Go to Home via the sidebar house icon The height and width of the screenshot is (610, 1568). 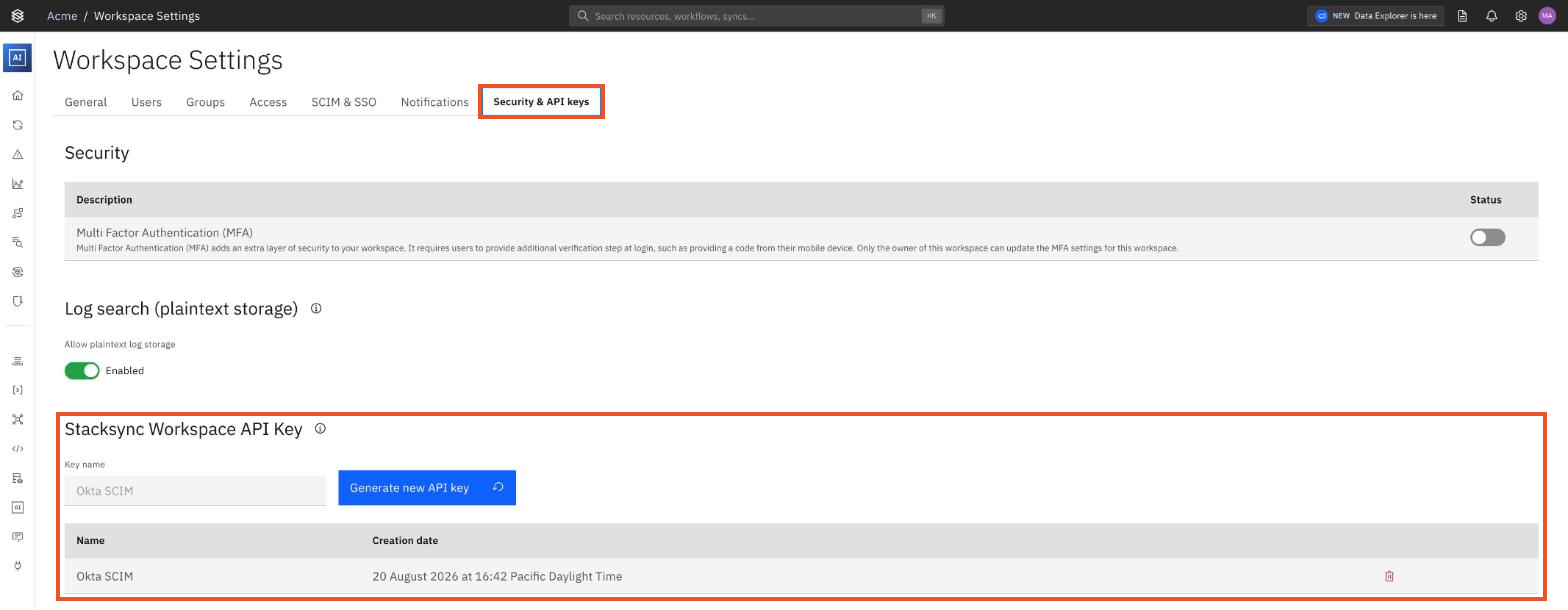click(17, 96)
